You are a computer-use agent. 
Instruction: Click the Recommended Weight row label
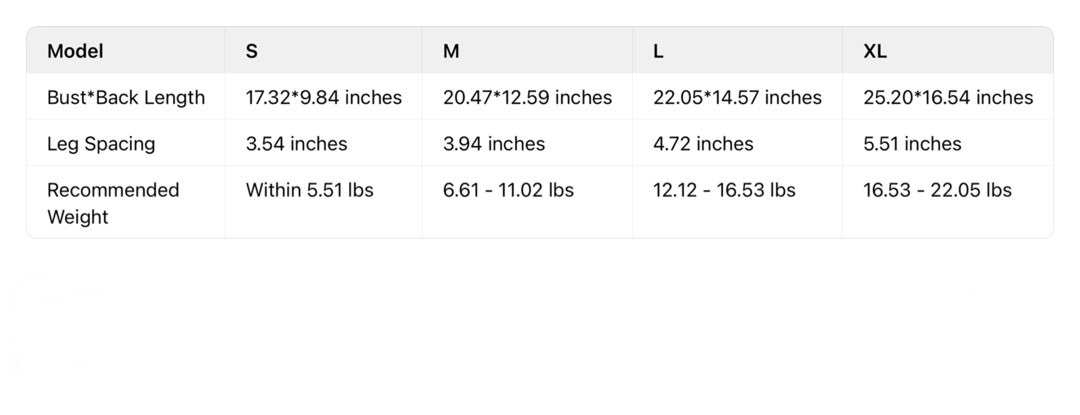(x=113, y=203)
